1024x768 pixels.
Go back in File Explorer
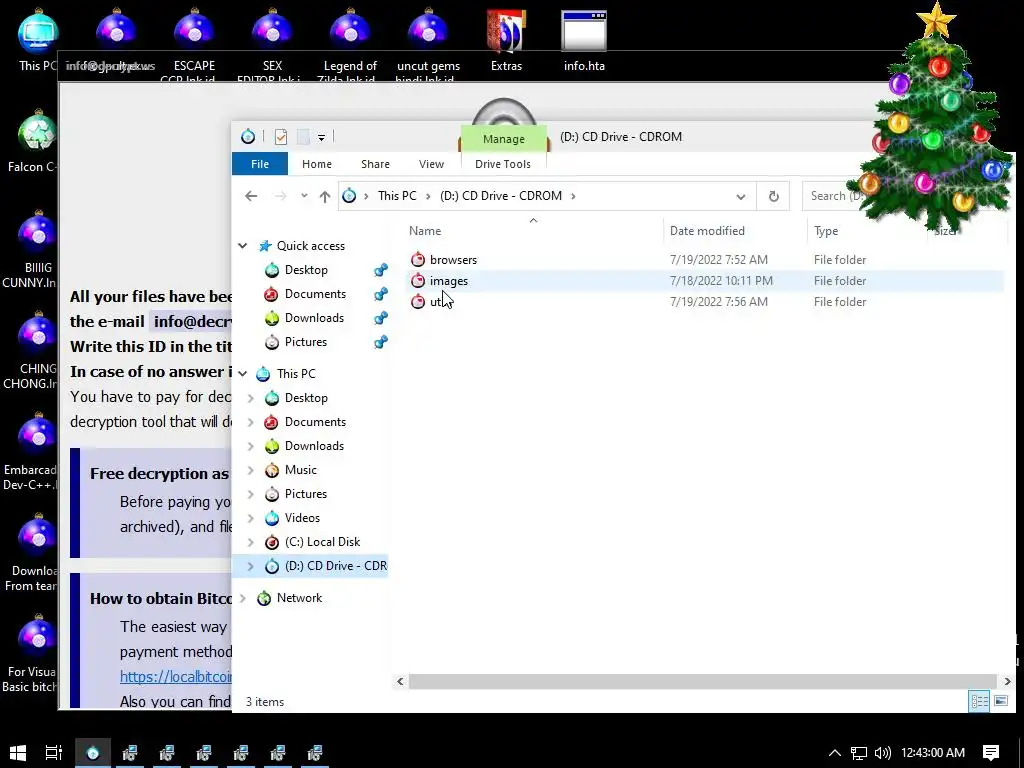point(251,196)
